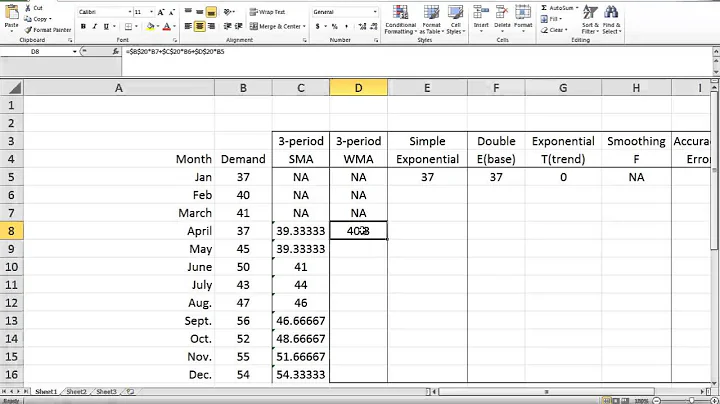Apply comma style format
The width and height of the screenshot is (720, 404).
(x=346, y=27)
